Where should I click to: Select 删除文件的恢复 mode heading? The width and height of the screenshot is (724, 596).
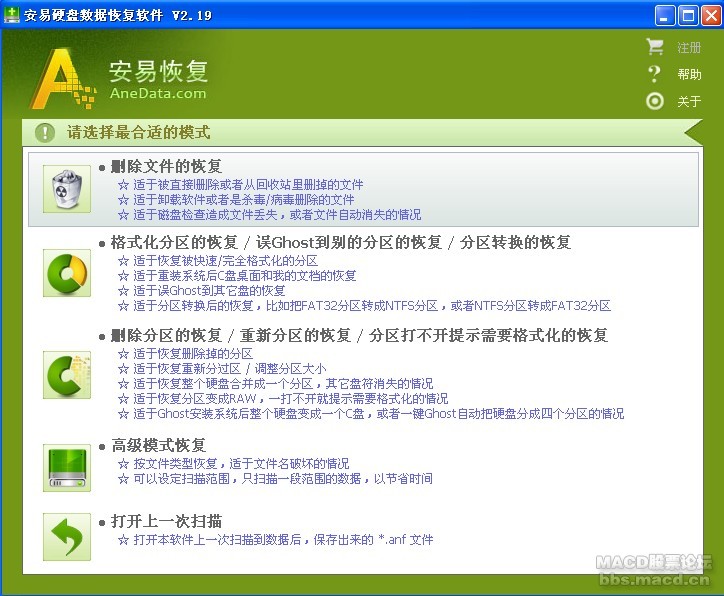166,166
